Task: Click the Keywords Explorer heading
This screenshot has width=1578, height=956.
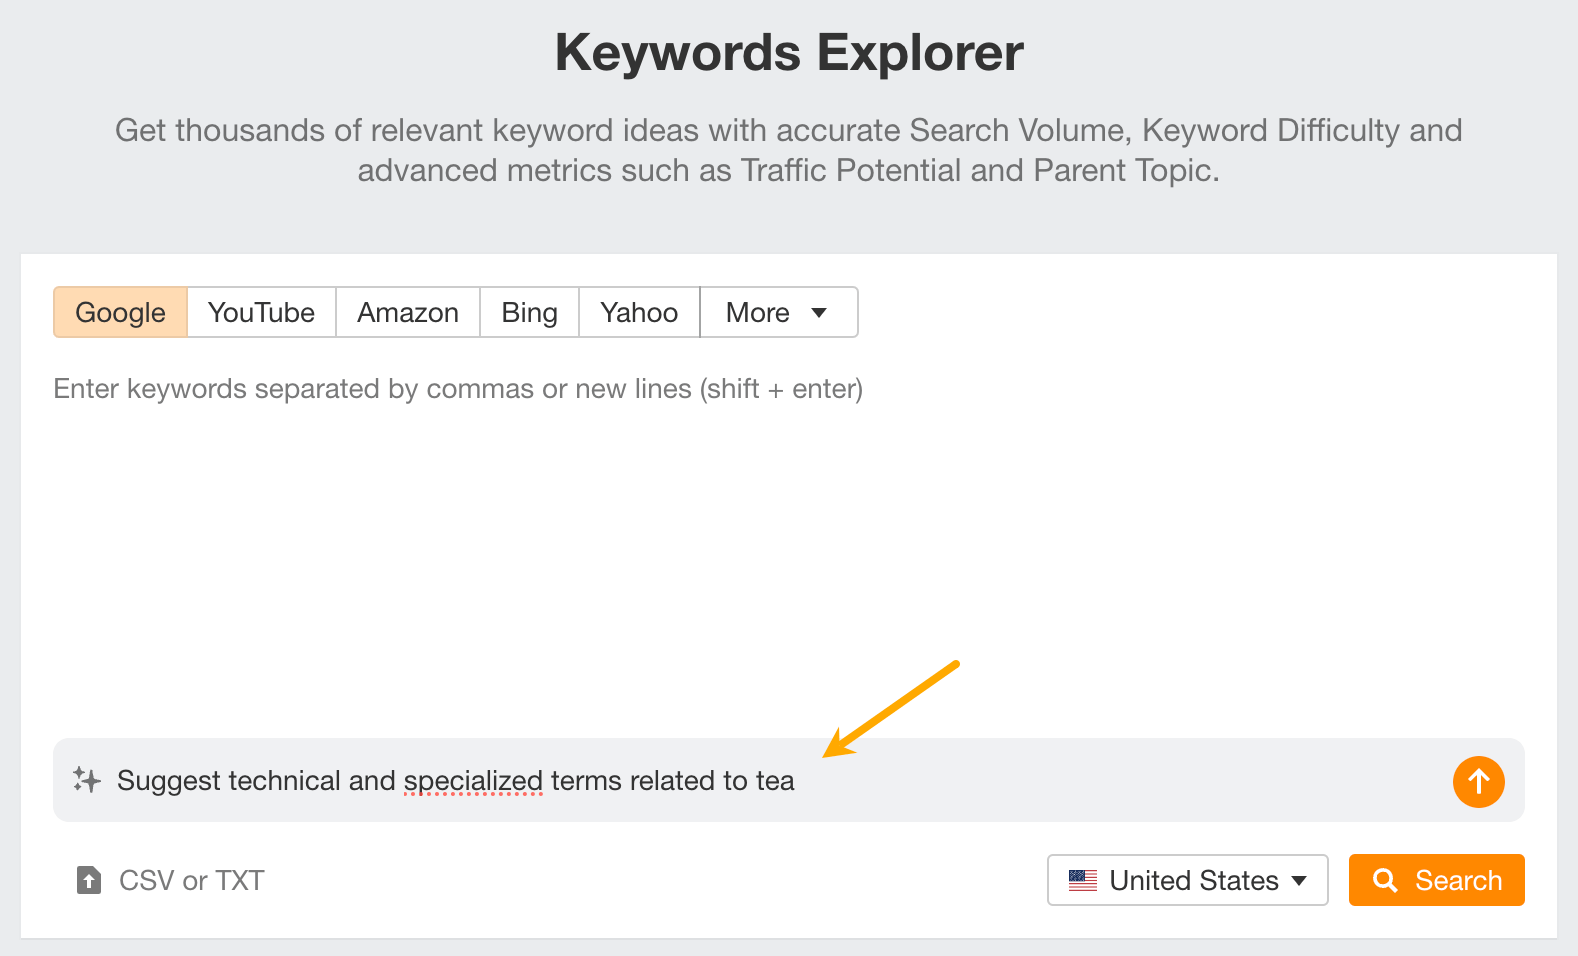Action: [788, 52]
